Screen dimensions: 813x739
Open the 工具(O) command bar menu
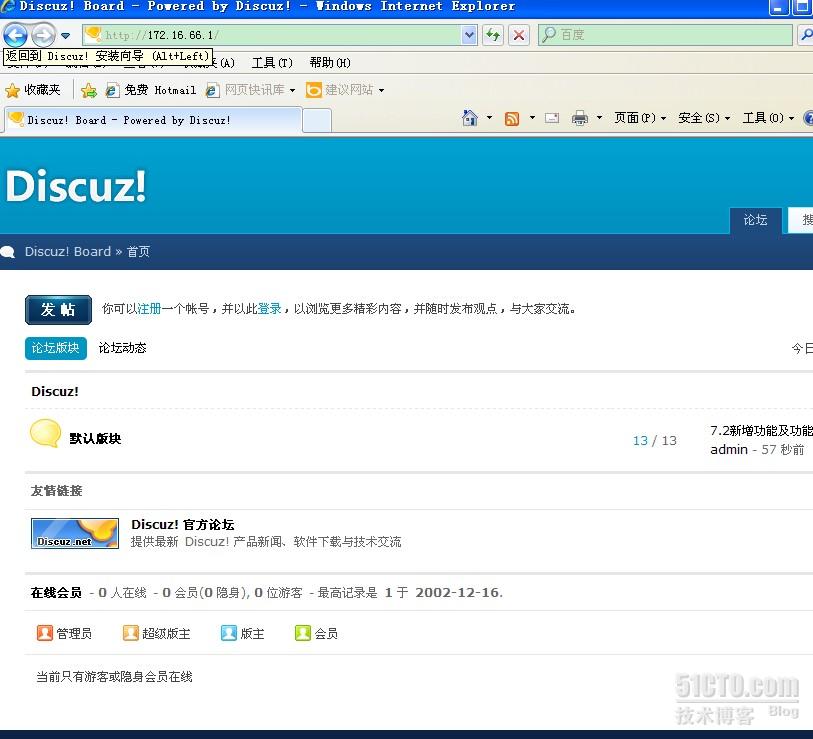coord(768,118)
